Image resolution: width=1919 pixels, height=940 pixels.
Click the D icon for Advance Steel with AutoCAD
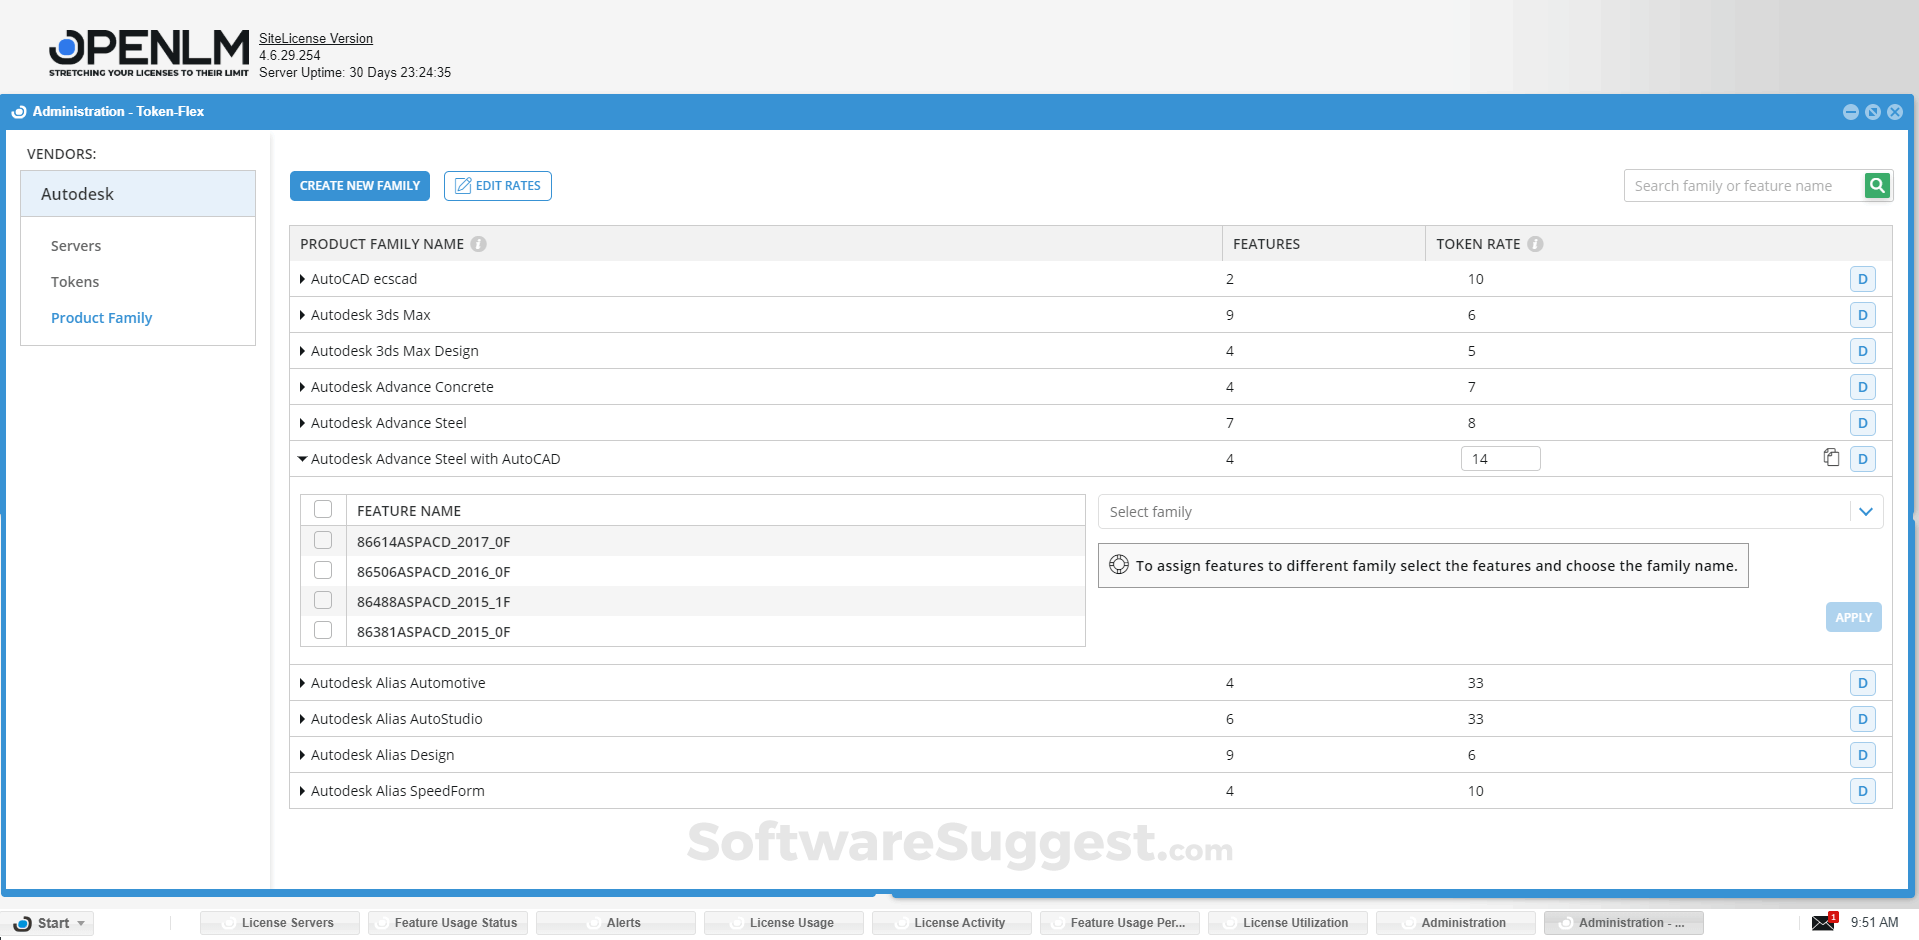1862,459
